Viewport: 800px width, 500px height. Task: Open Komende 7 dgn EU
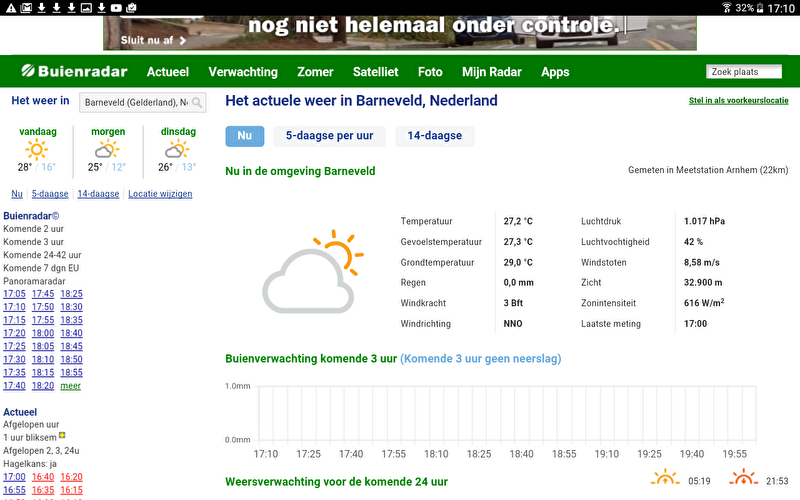41,268
